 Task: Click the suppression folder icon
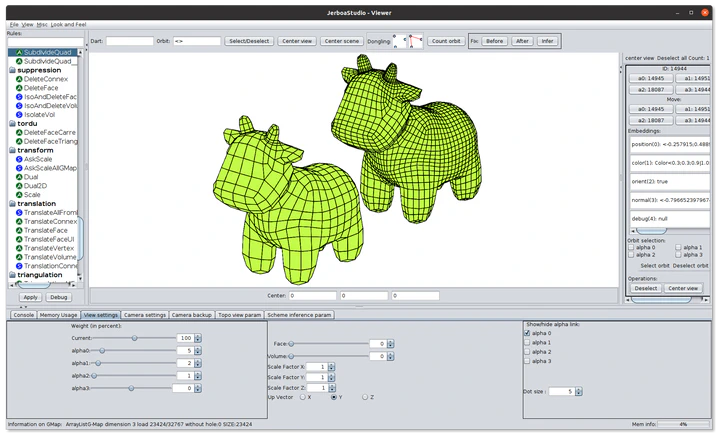pyautogui.click(x=12, y=70)
